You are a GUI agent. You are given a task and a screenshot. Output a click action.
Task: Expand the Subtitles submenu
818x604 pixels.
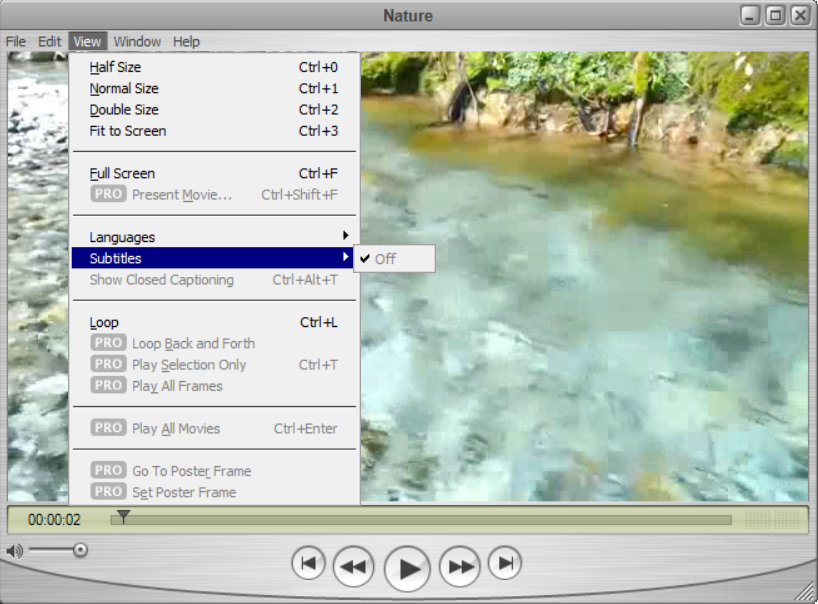coord(115,259)
